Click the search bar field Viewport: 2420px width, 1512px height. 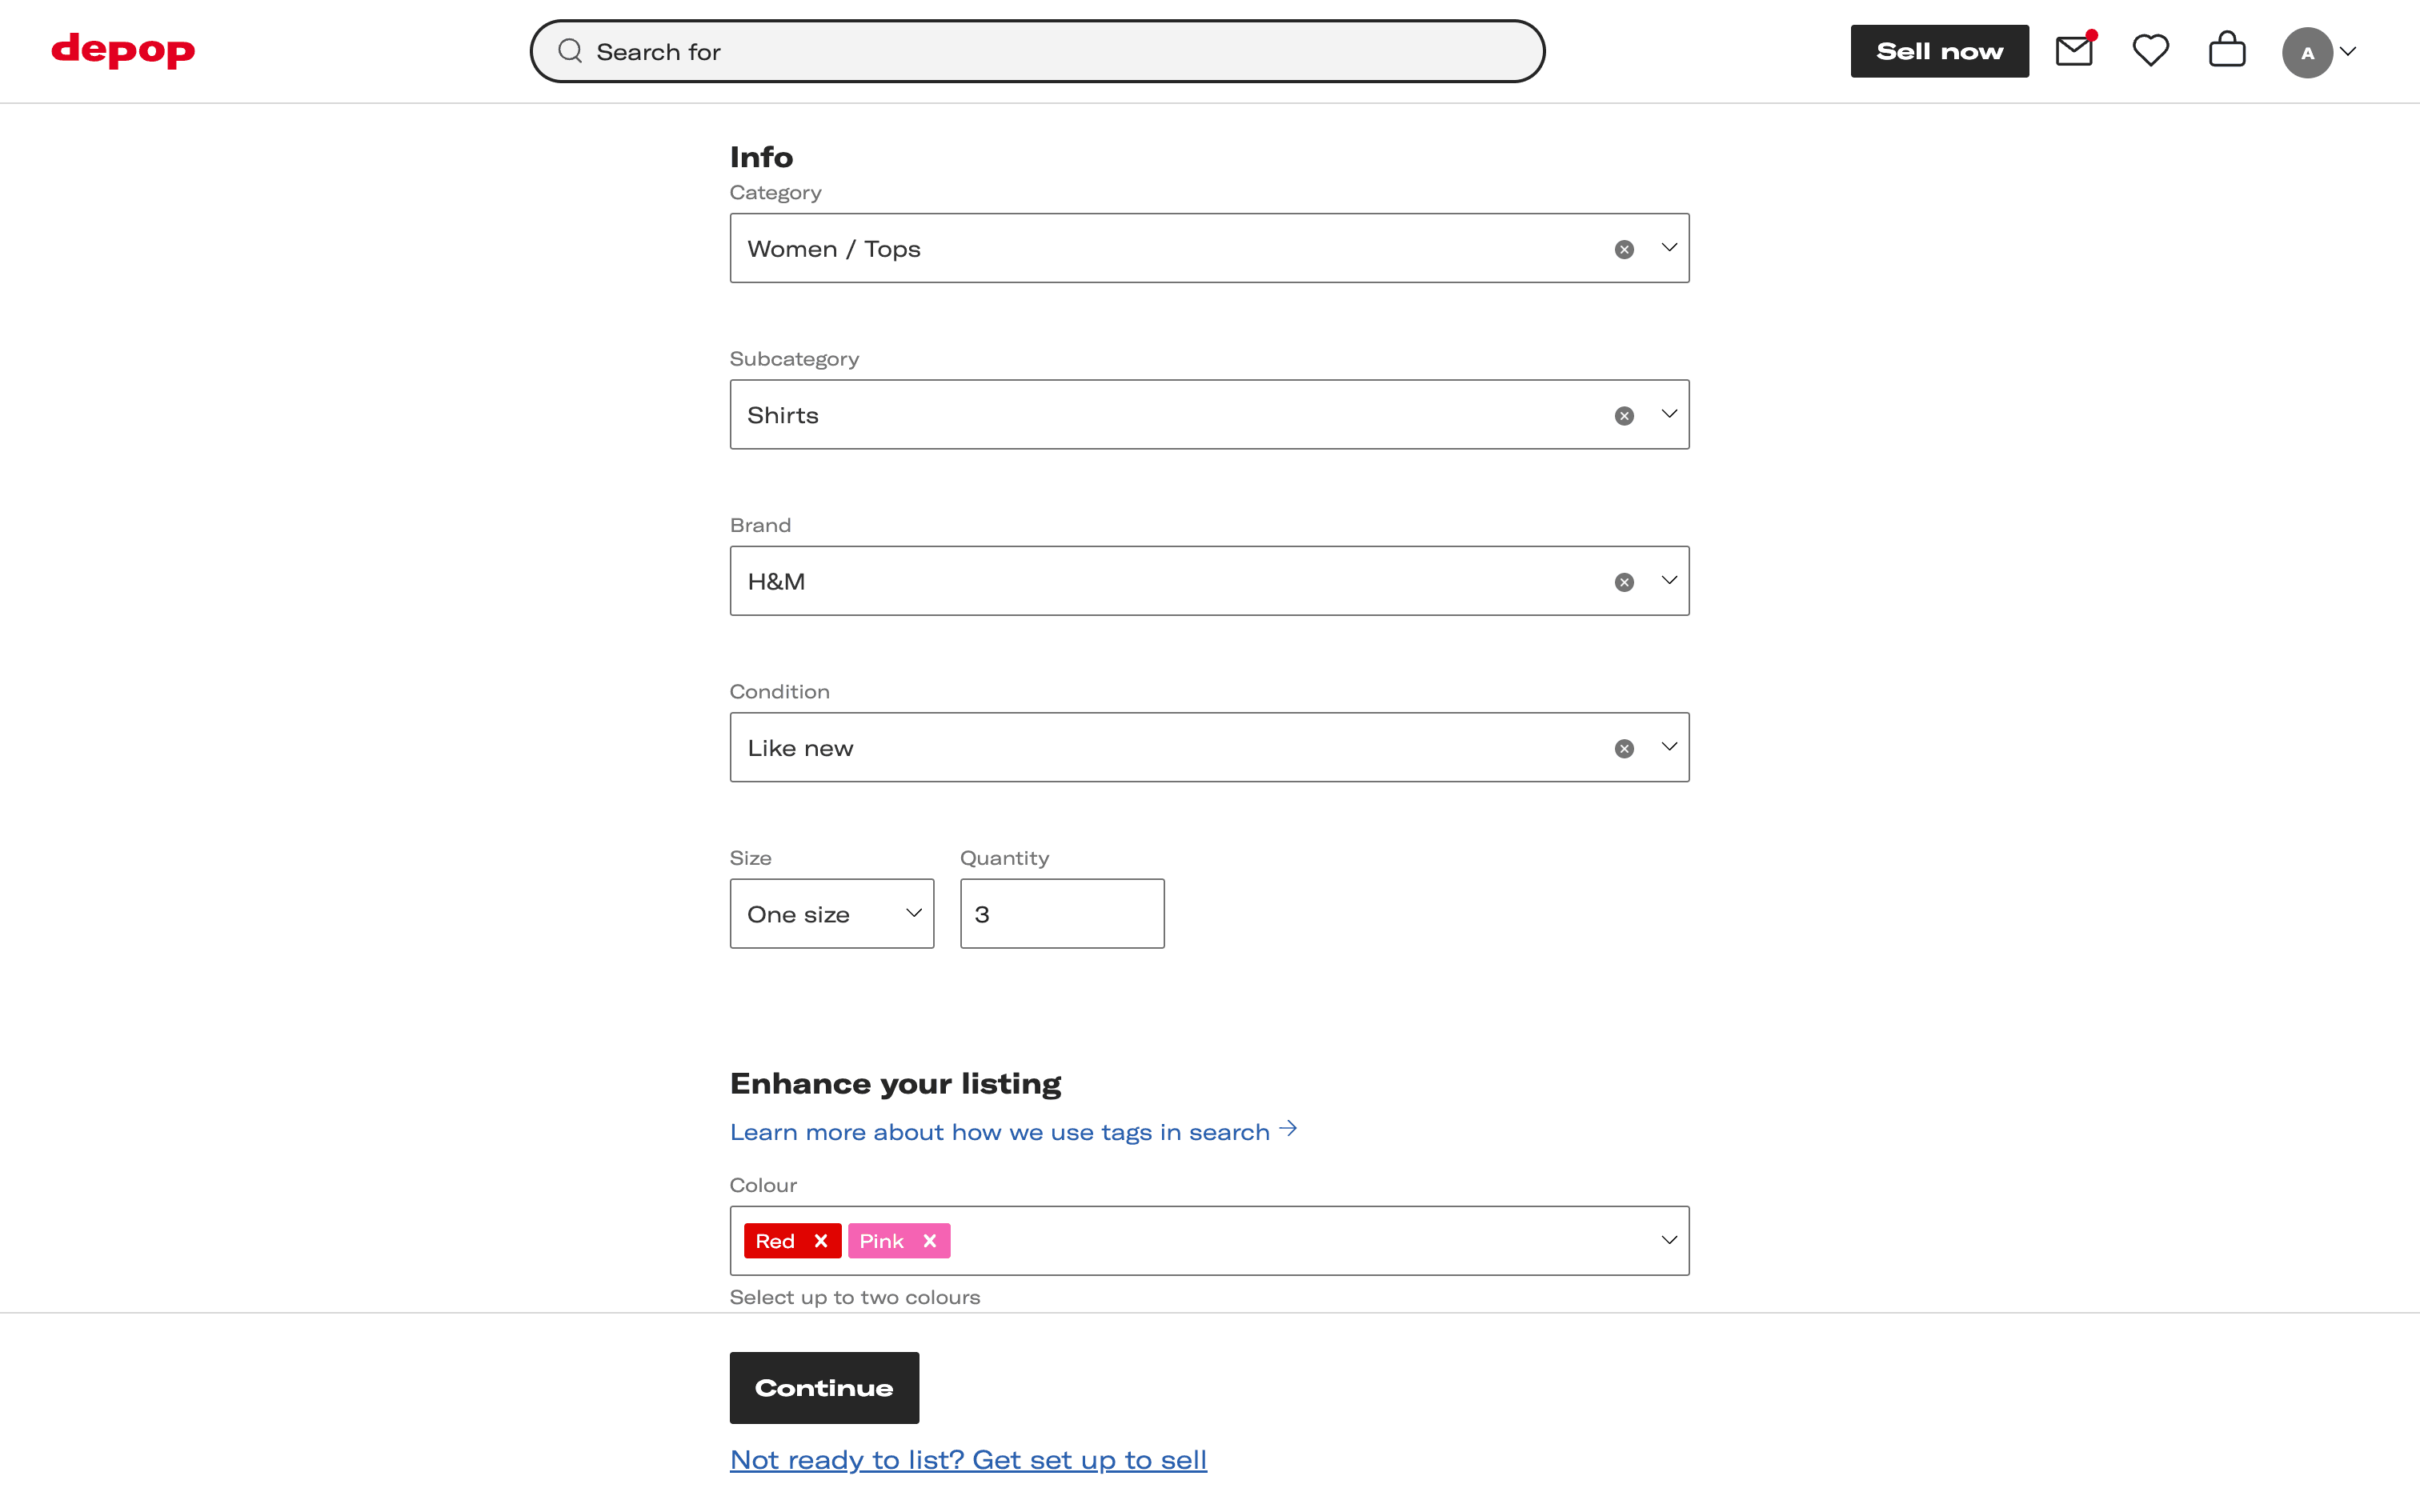[x=1037, y=52]
